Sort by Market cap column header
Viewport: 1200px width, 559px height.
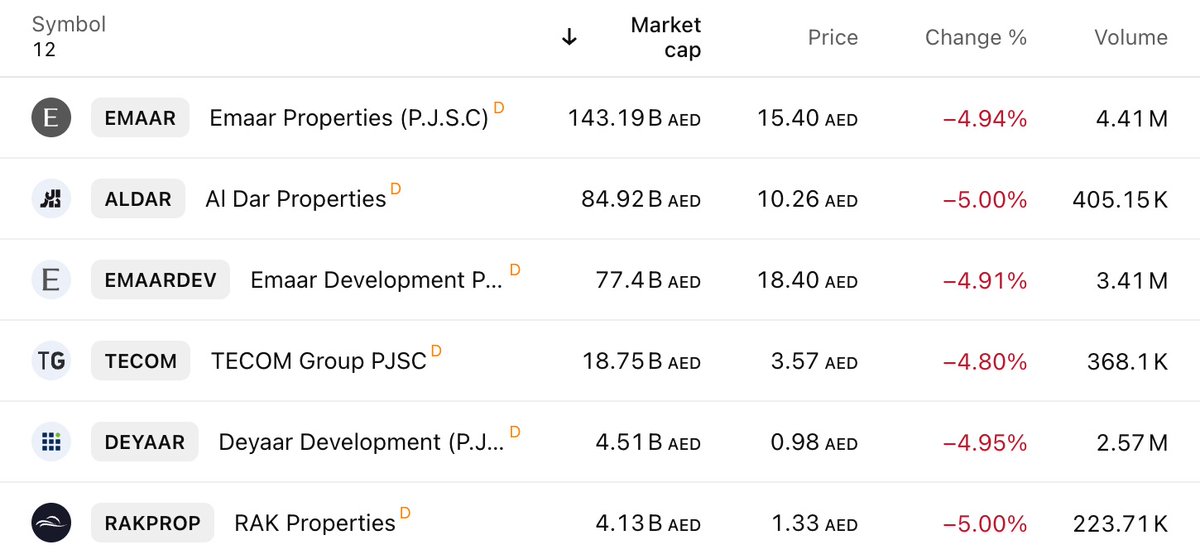pos(666,37)
